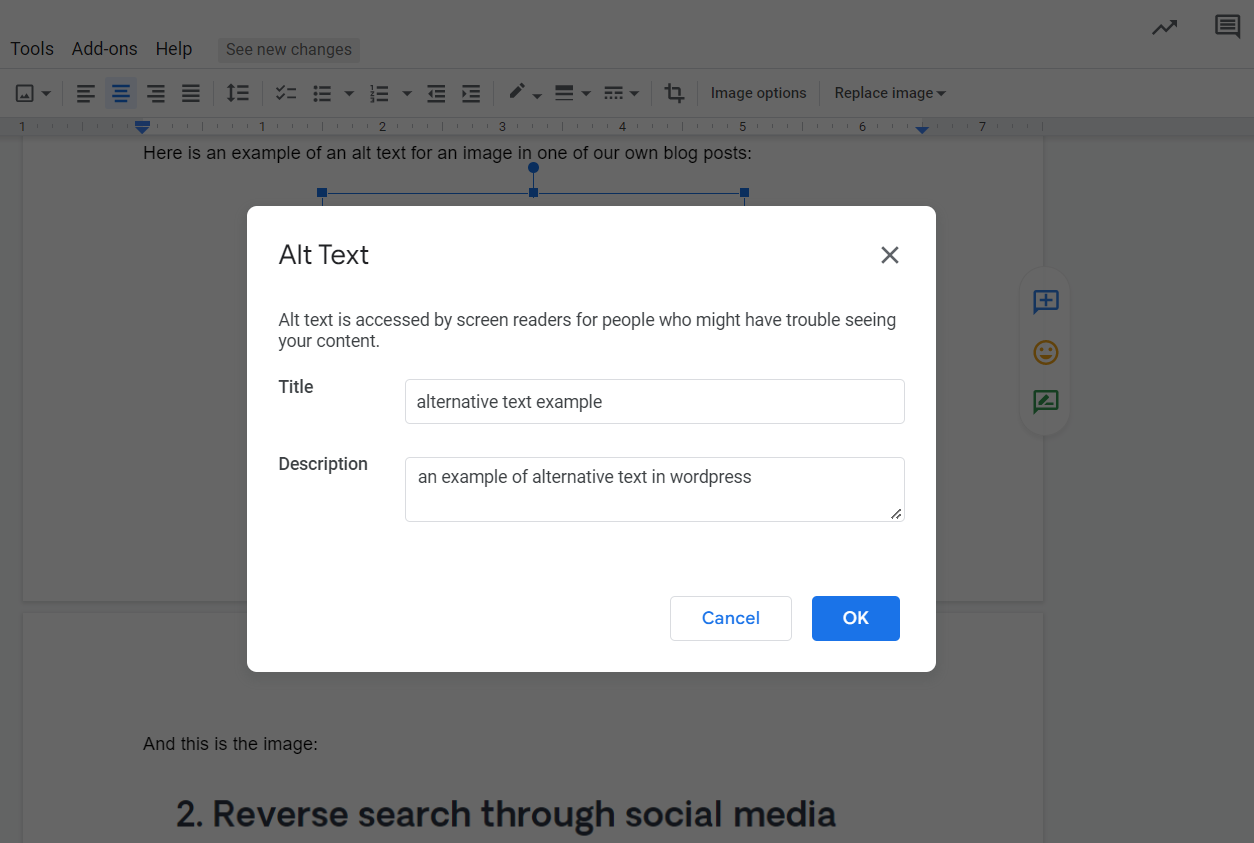Click the alt text explanation paragraph
The height and width of the screenshot is (843, 1254).
587,330
